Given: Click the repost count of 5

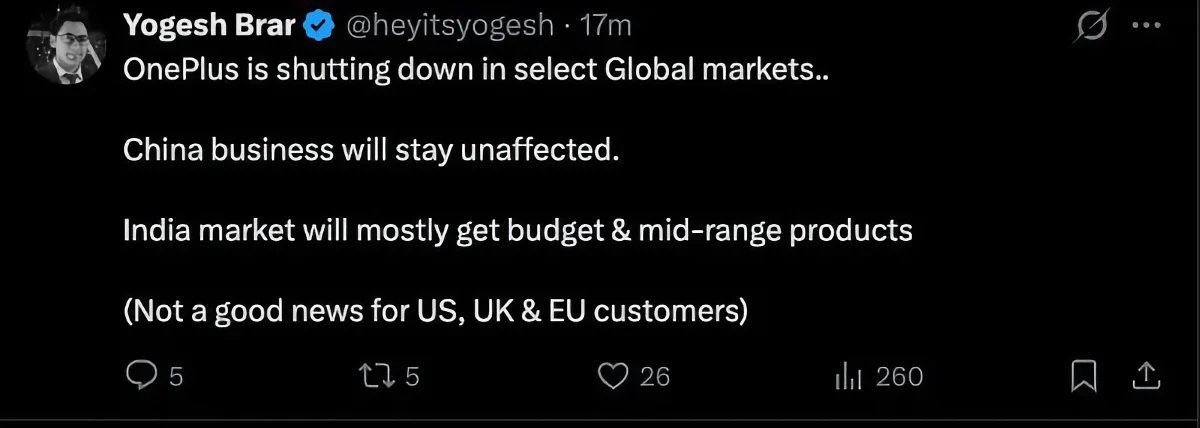Looking at the screenshot, I should coord(411,377).
